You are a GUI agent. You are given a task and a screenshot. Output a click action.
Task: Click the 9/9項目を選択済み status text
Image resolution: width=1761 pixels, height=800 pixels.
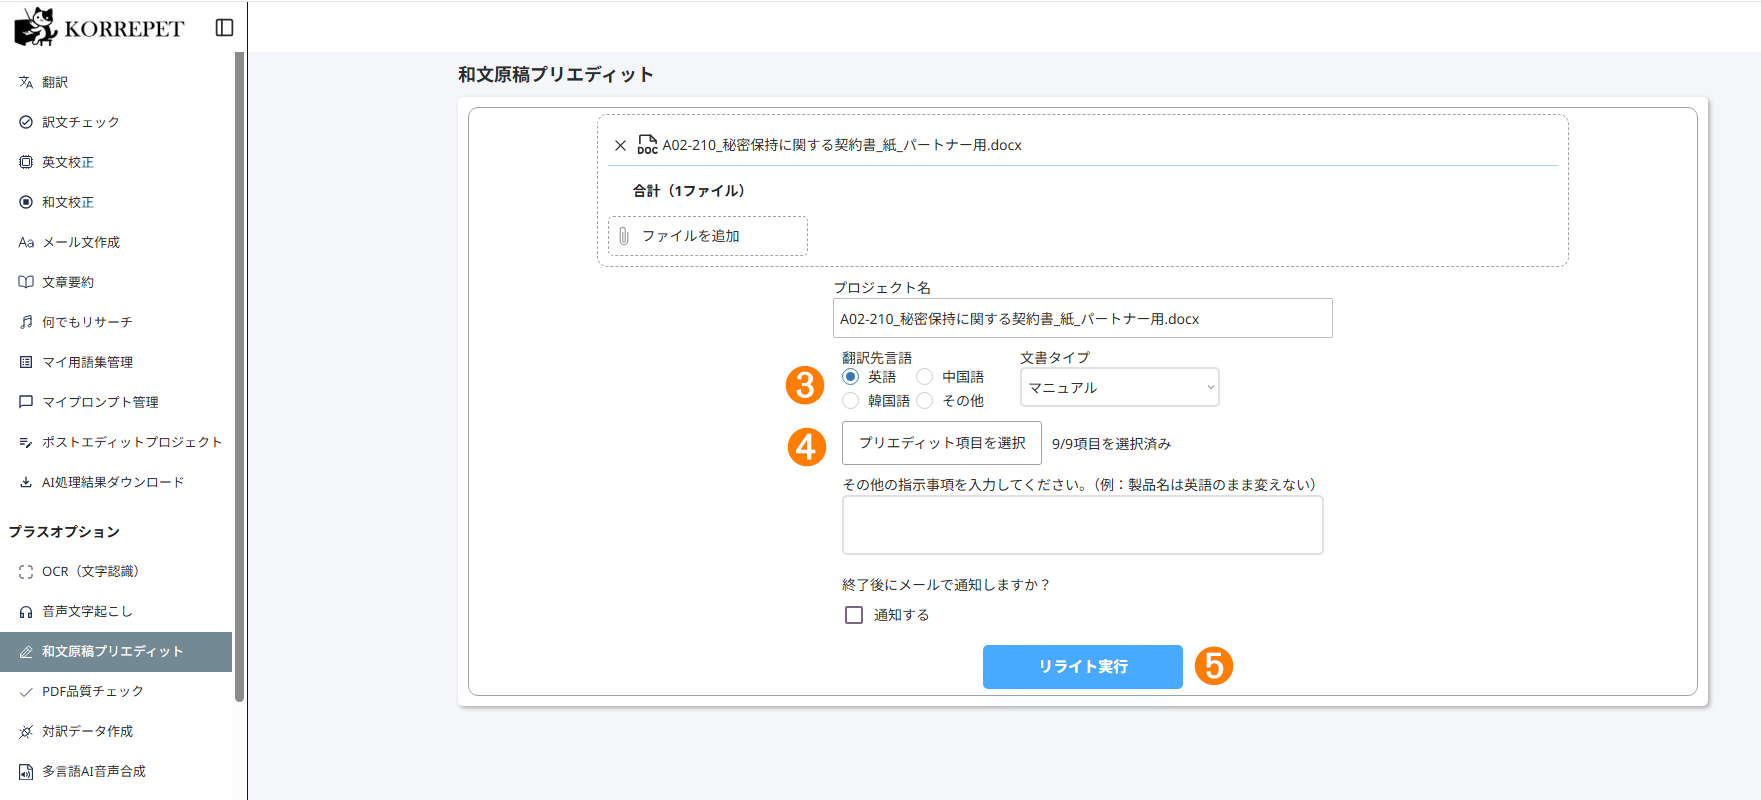(1111, 444)
